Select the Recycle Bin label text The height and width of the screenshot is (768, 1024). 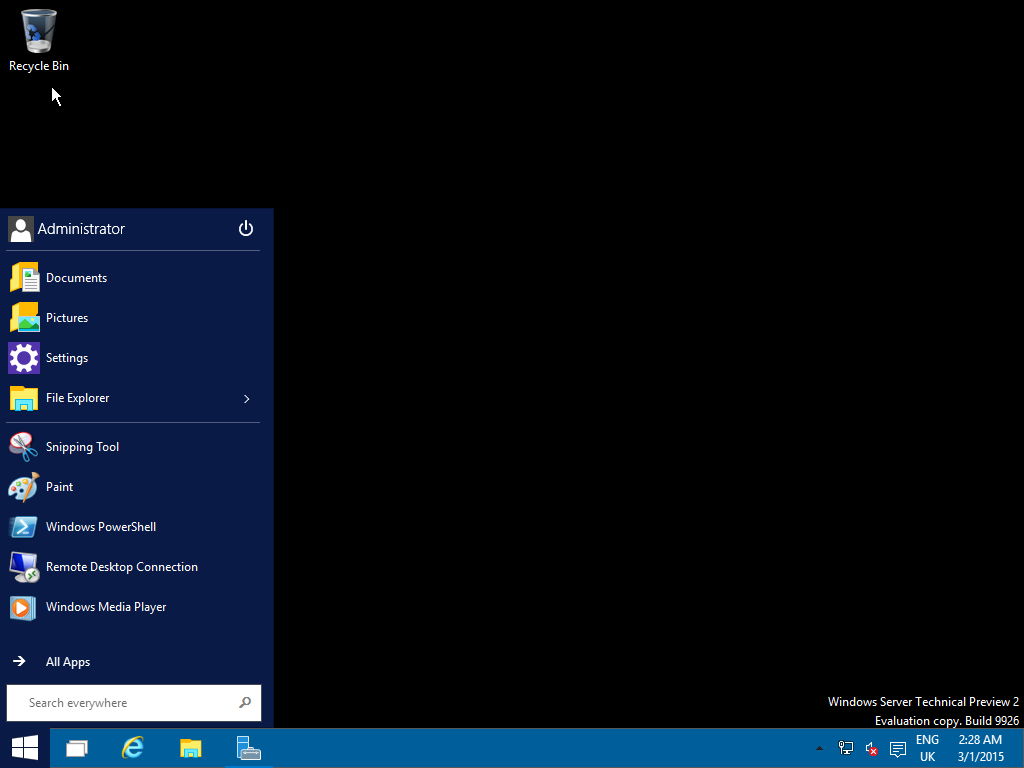(x=39, y=66)
